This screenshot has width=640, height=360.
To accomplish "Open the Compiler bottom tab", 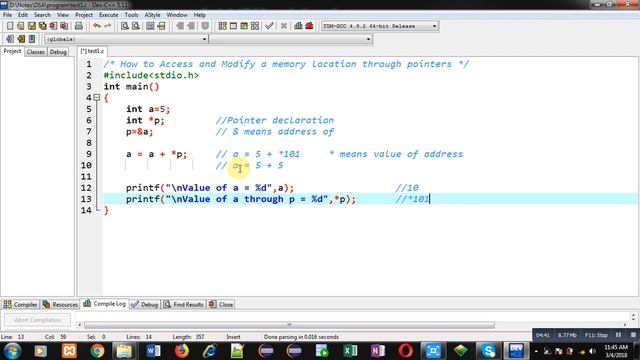I will click(x=20, y=304).
